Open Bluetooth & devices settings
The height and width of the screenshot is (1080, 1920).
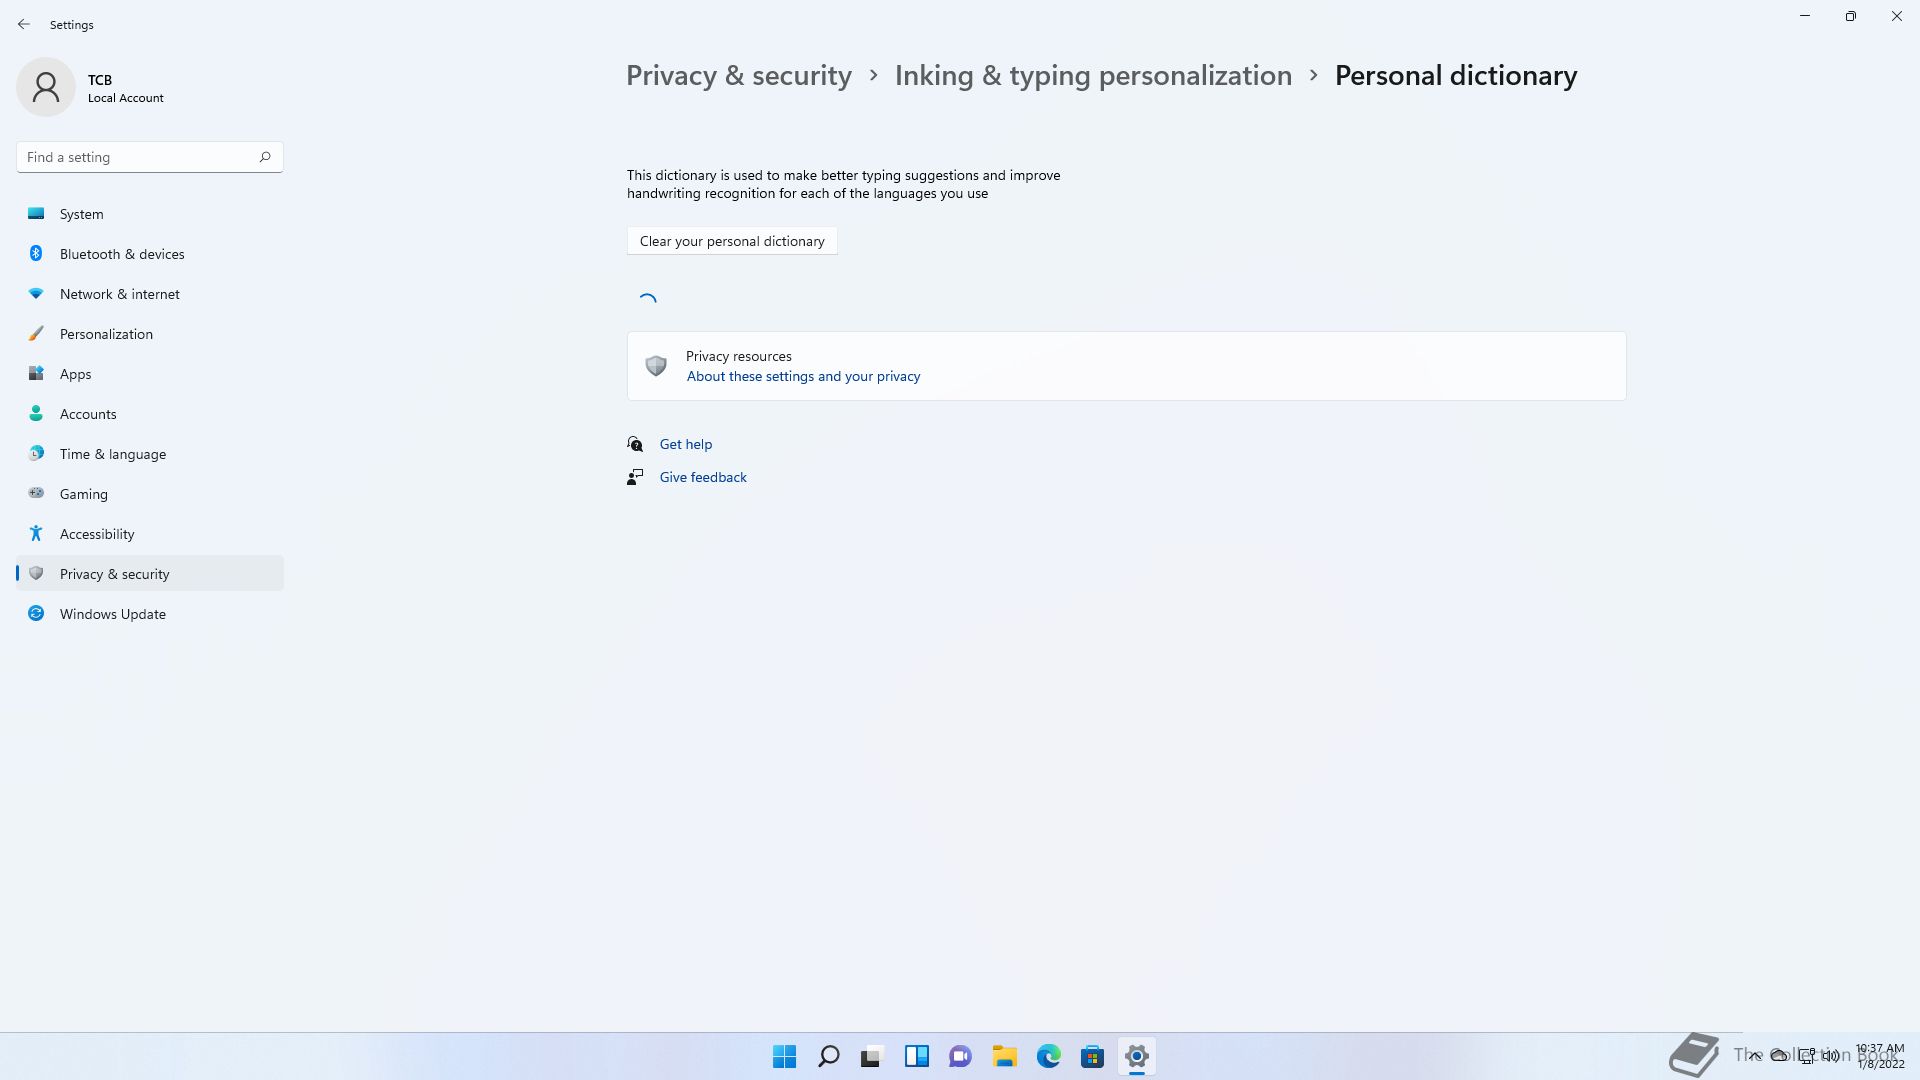tap(121, 254)
